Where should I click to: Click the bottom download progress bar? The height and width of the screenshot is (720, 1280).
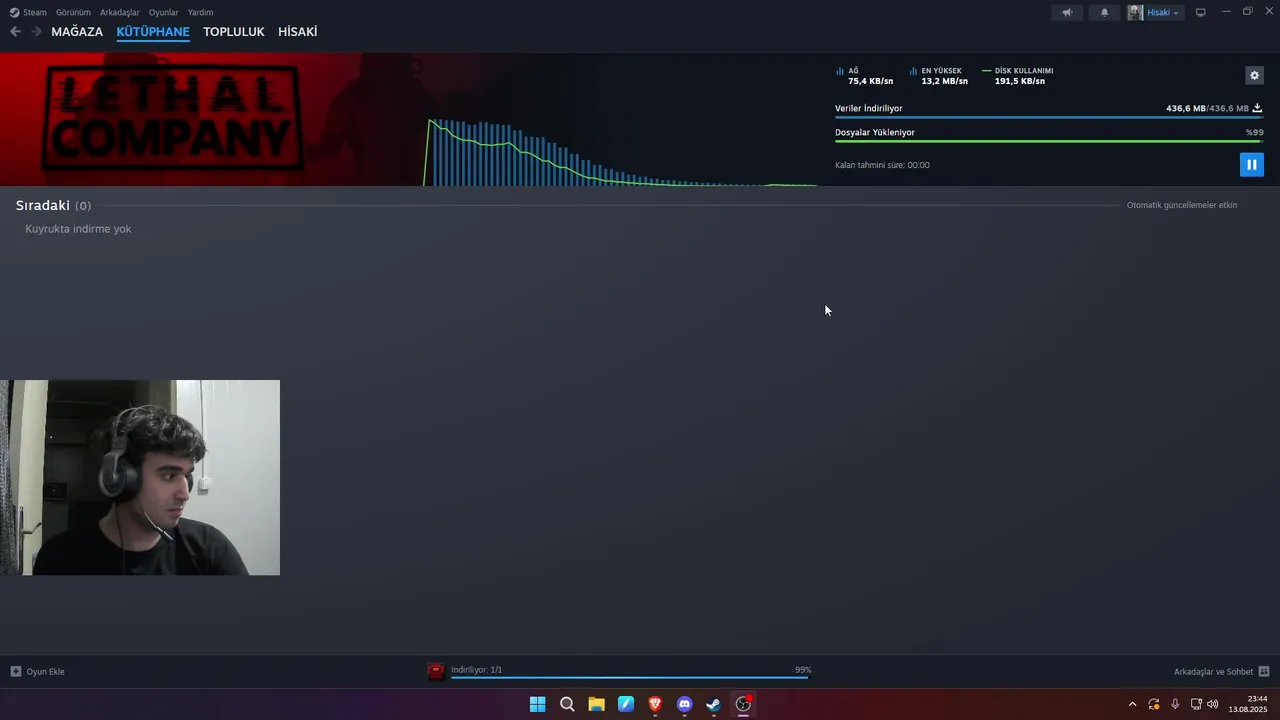coord(630,677)
